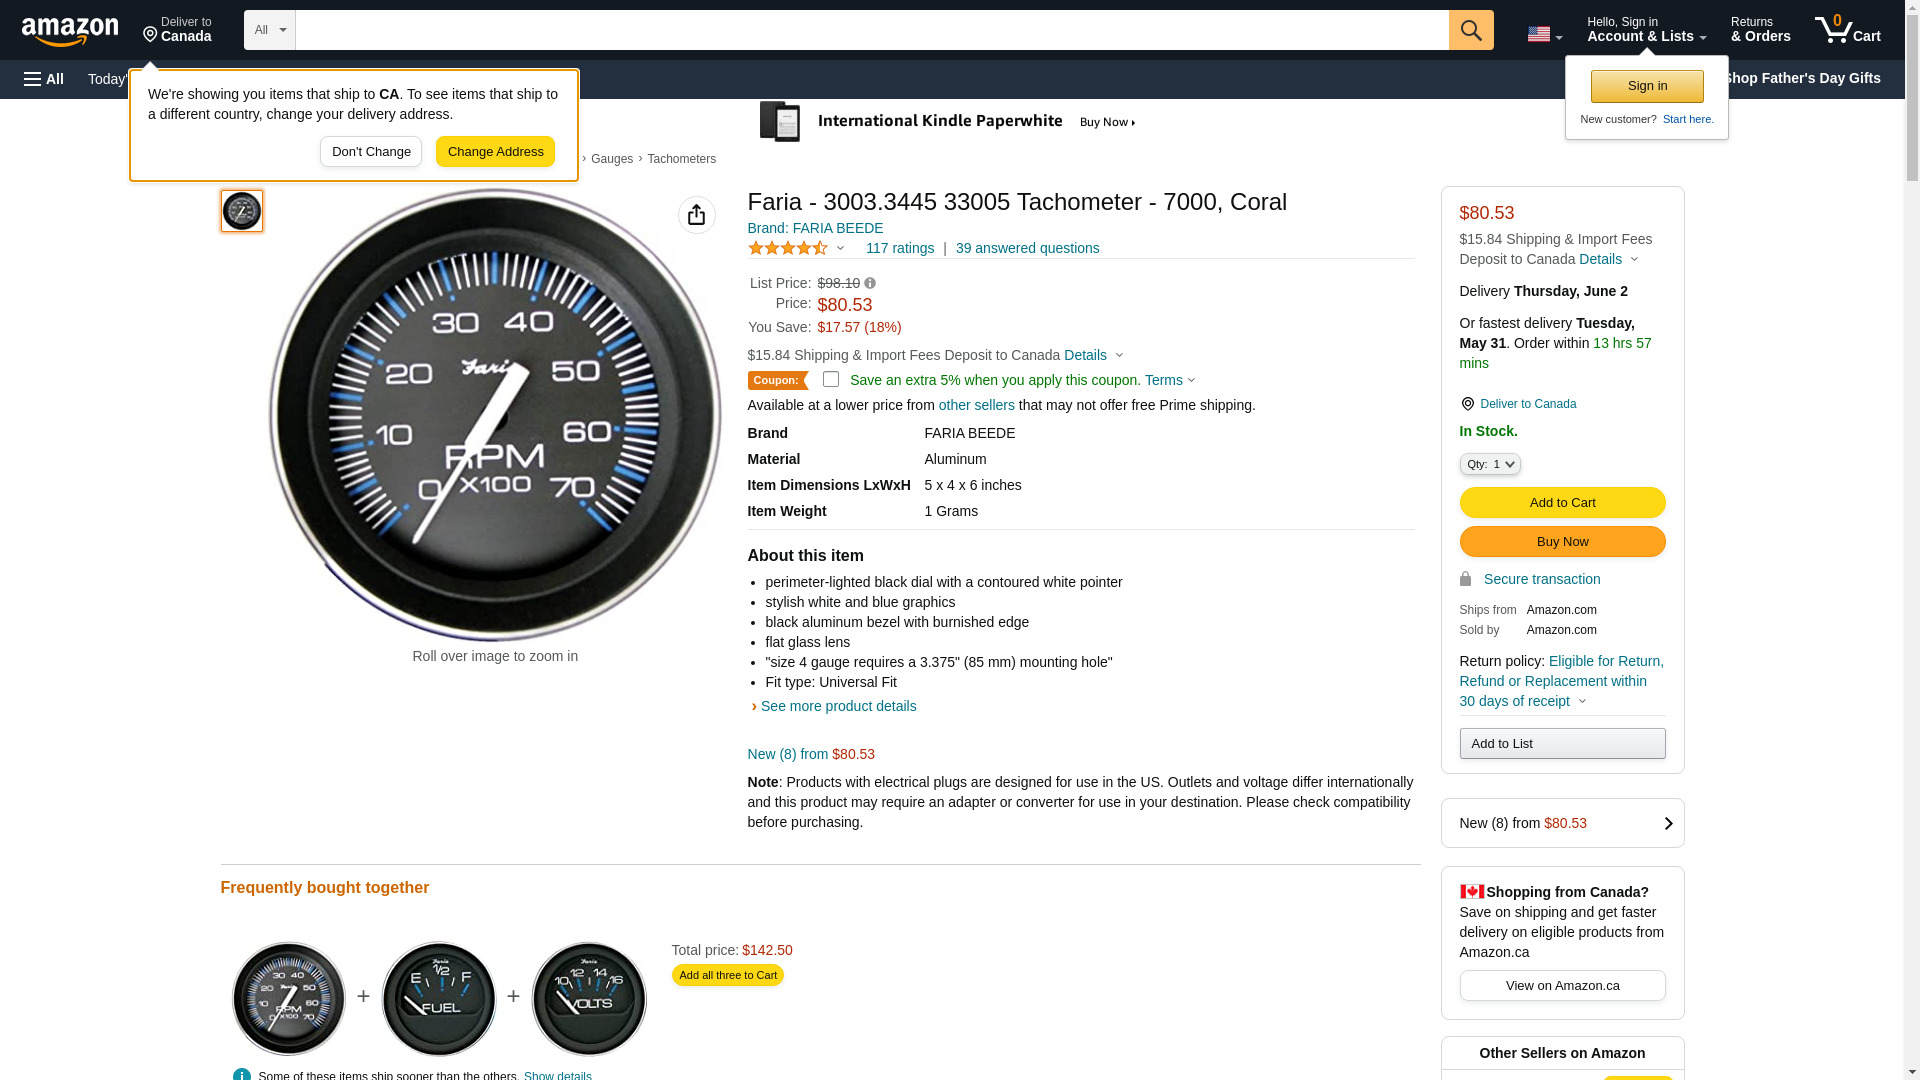
Task: Click the US flag language selector
Action: (x=1544, y=34)
